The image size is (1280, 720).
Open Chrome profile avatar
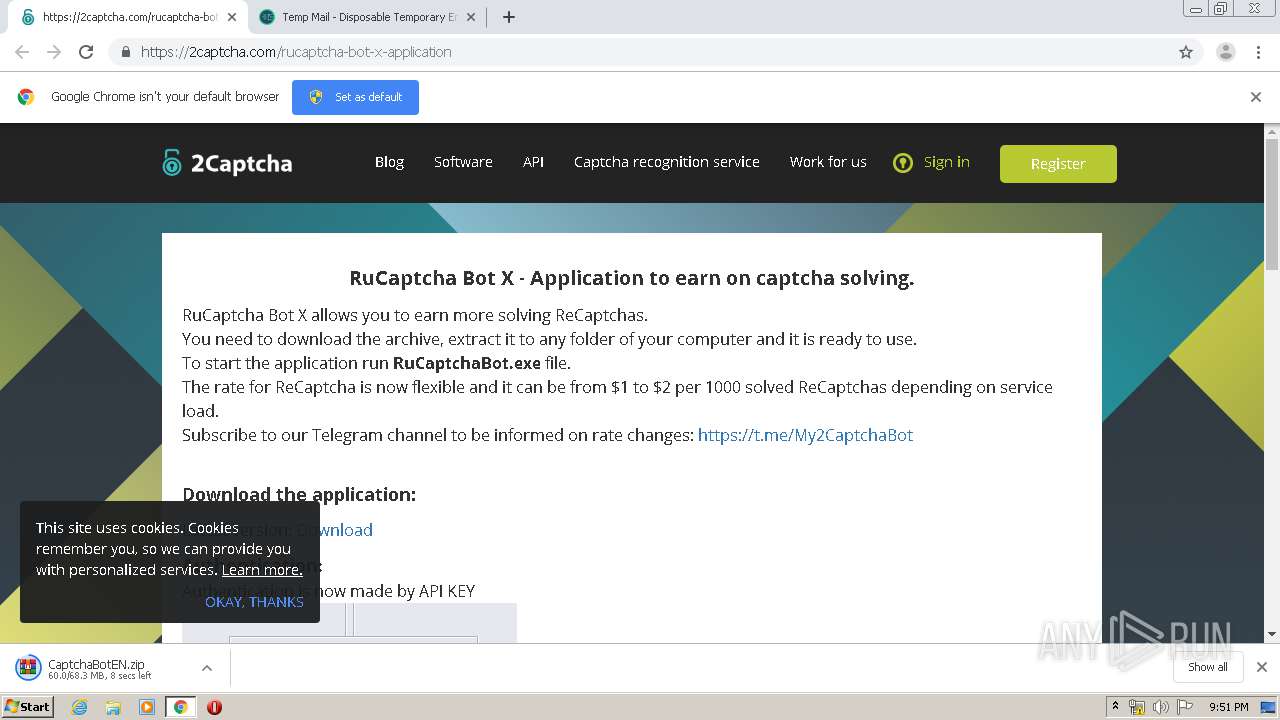pyautogui.click(x=1226, y=52)
